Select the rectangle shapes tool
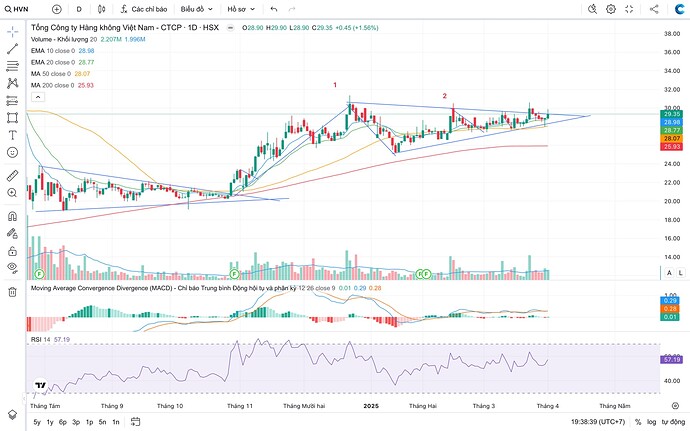 (x=12, y=118)
